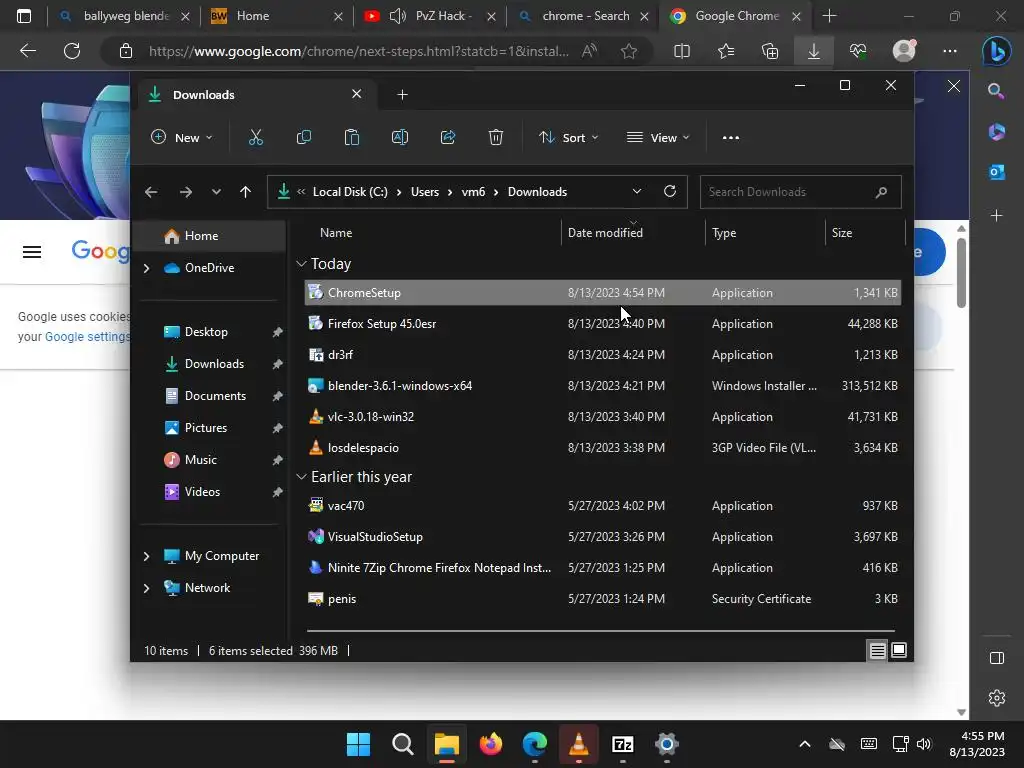Open a new Edge tab
The width and height of the screenshot is (1024, 768).
pos(829,16)
